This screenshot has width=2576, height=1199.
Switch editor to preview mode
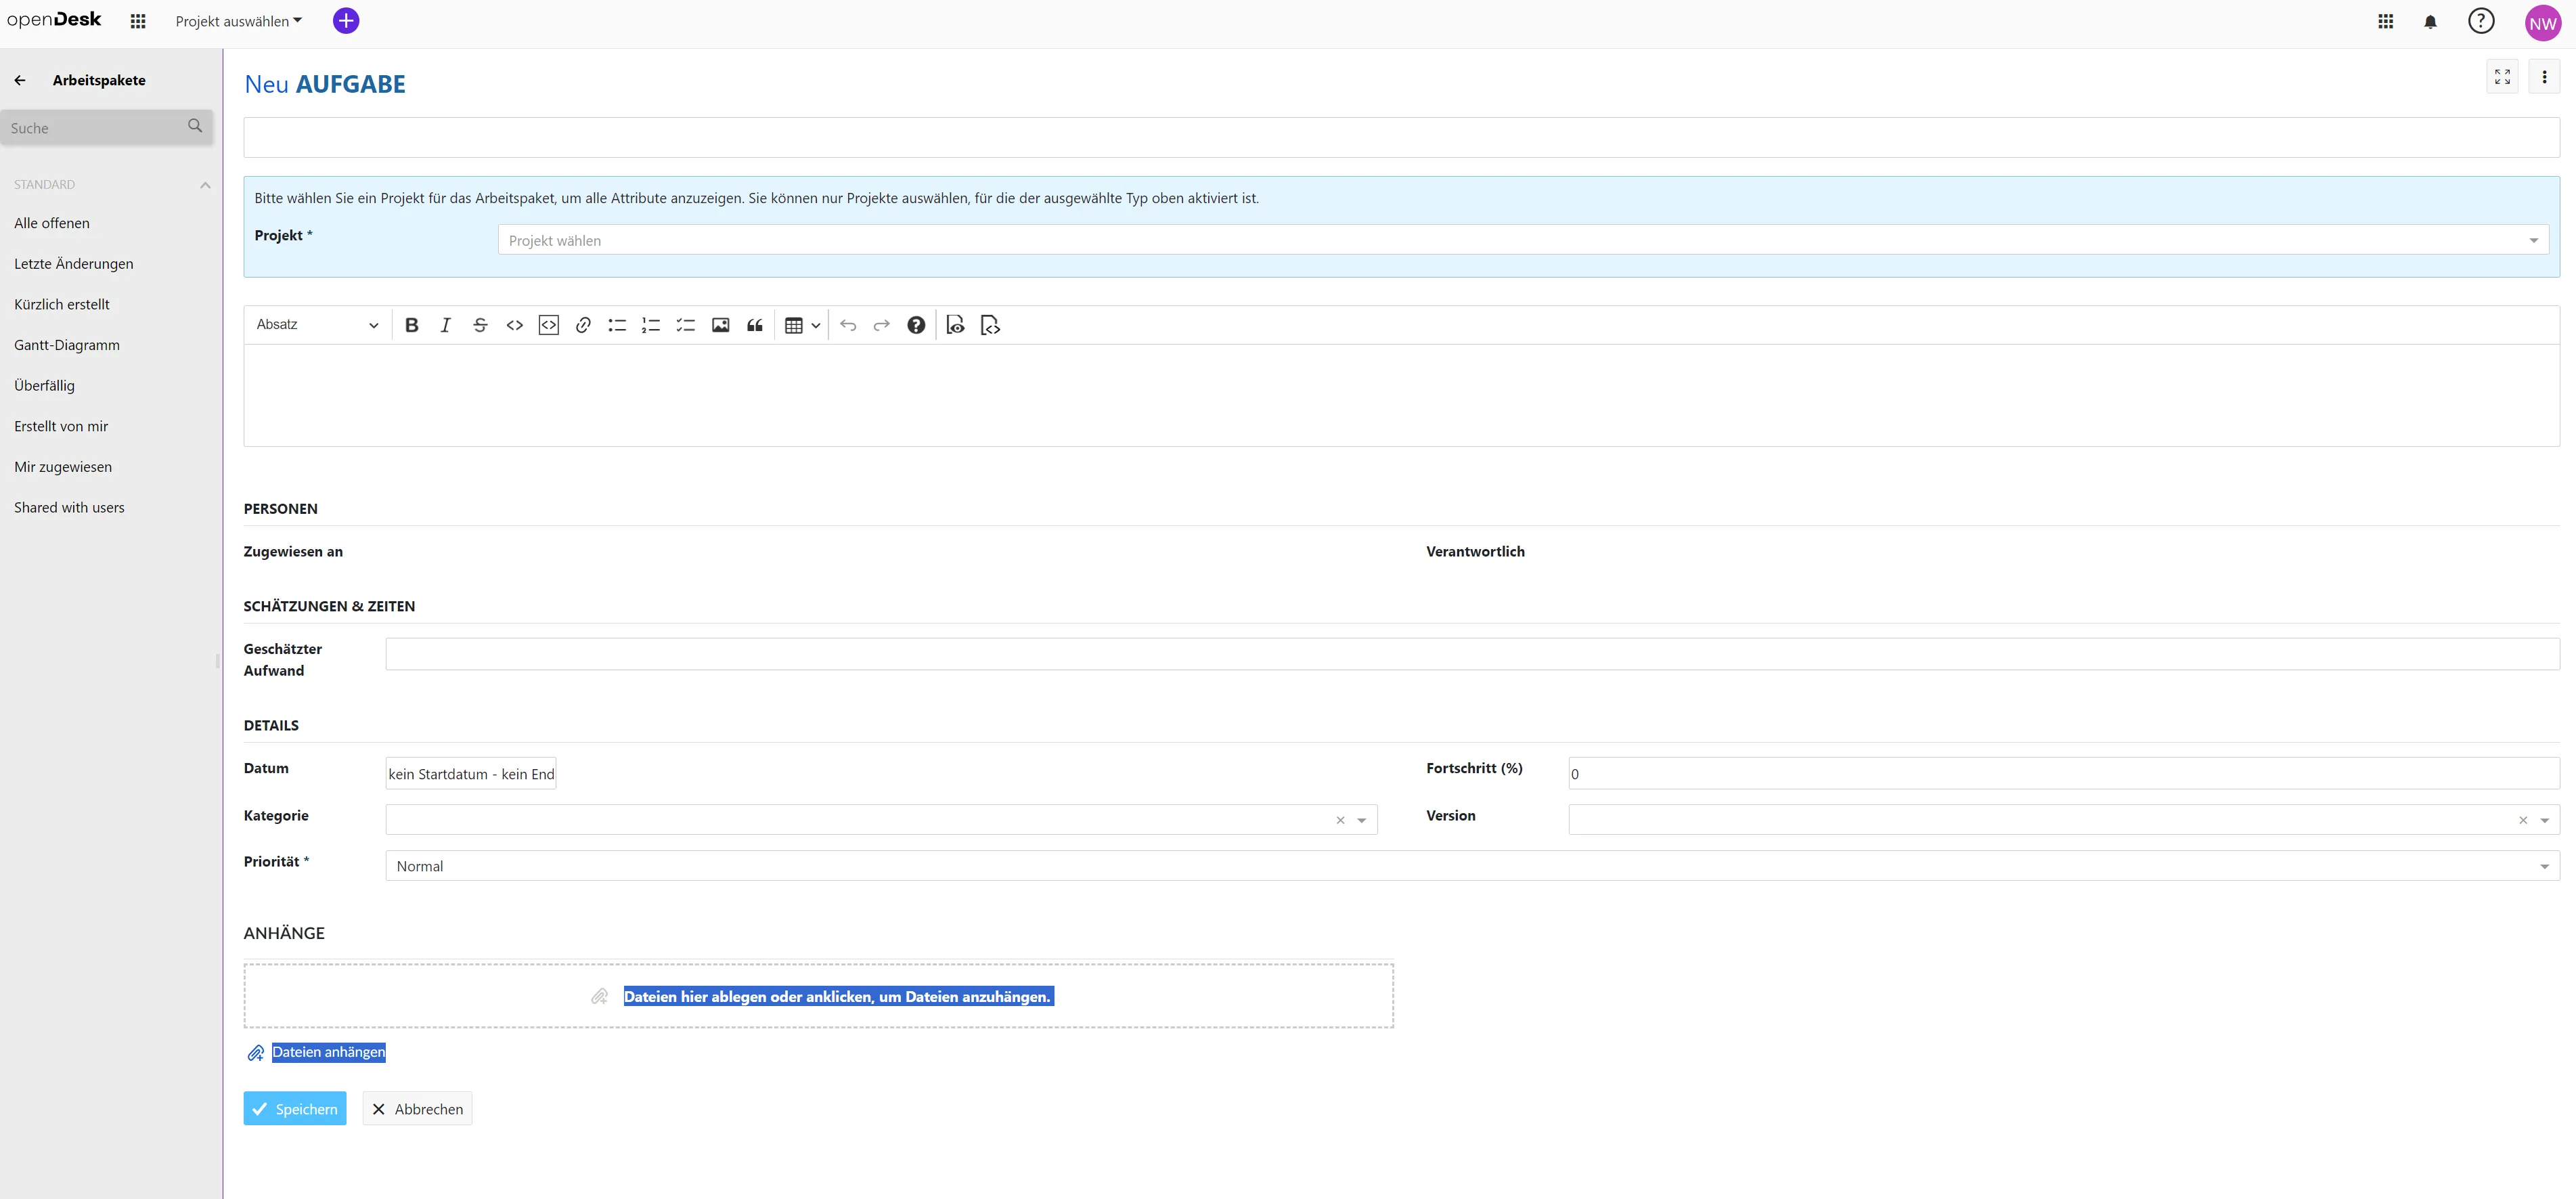coord(955,325)
